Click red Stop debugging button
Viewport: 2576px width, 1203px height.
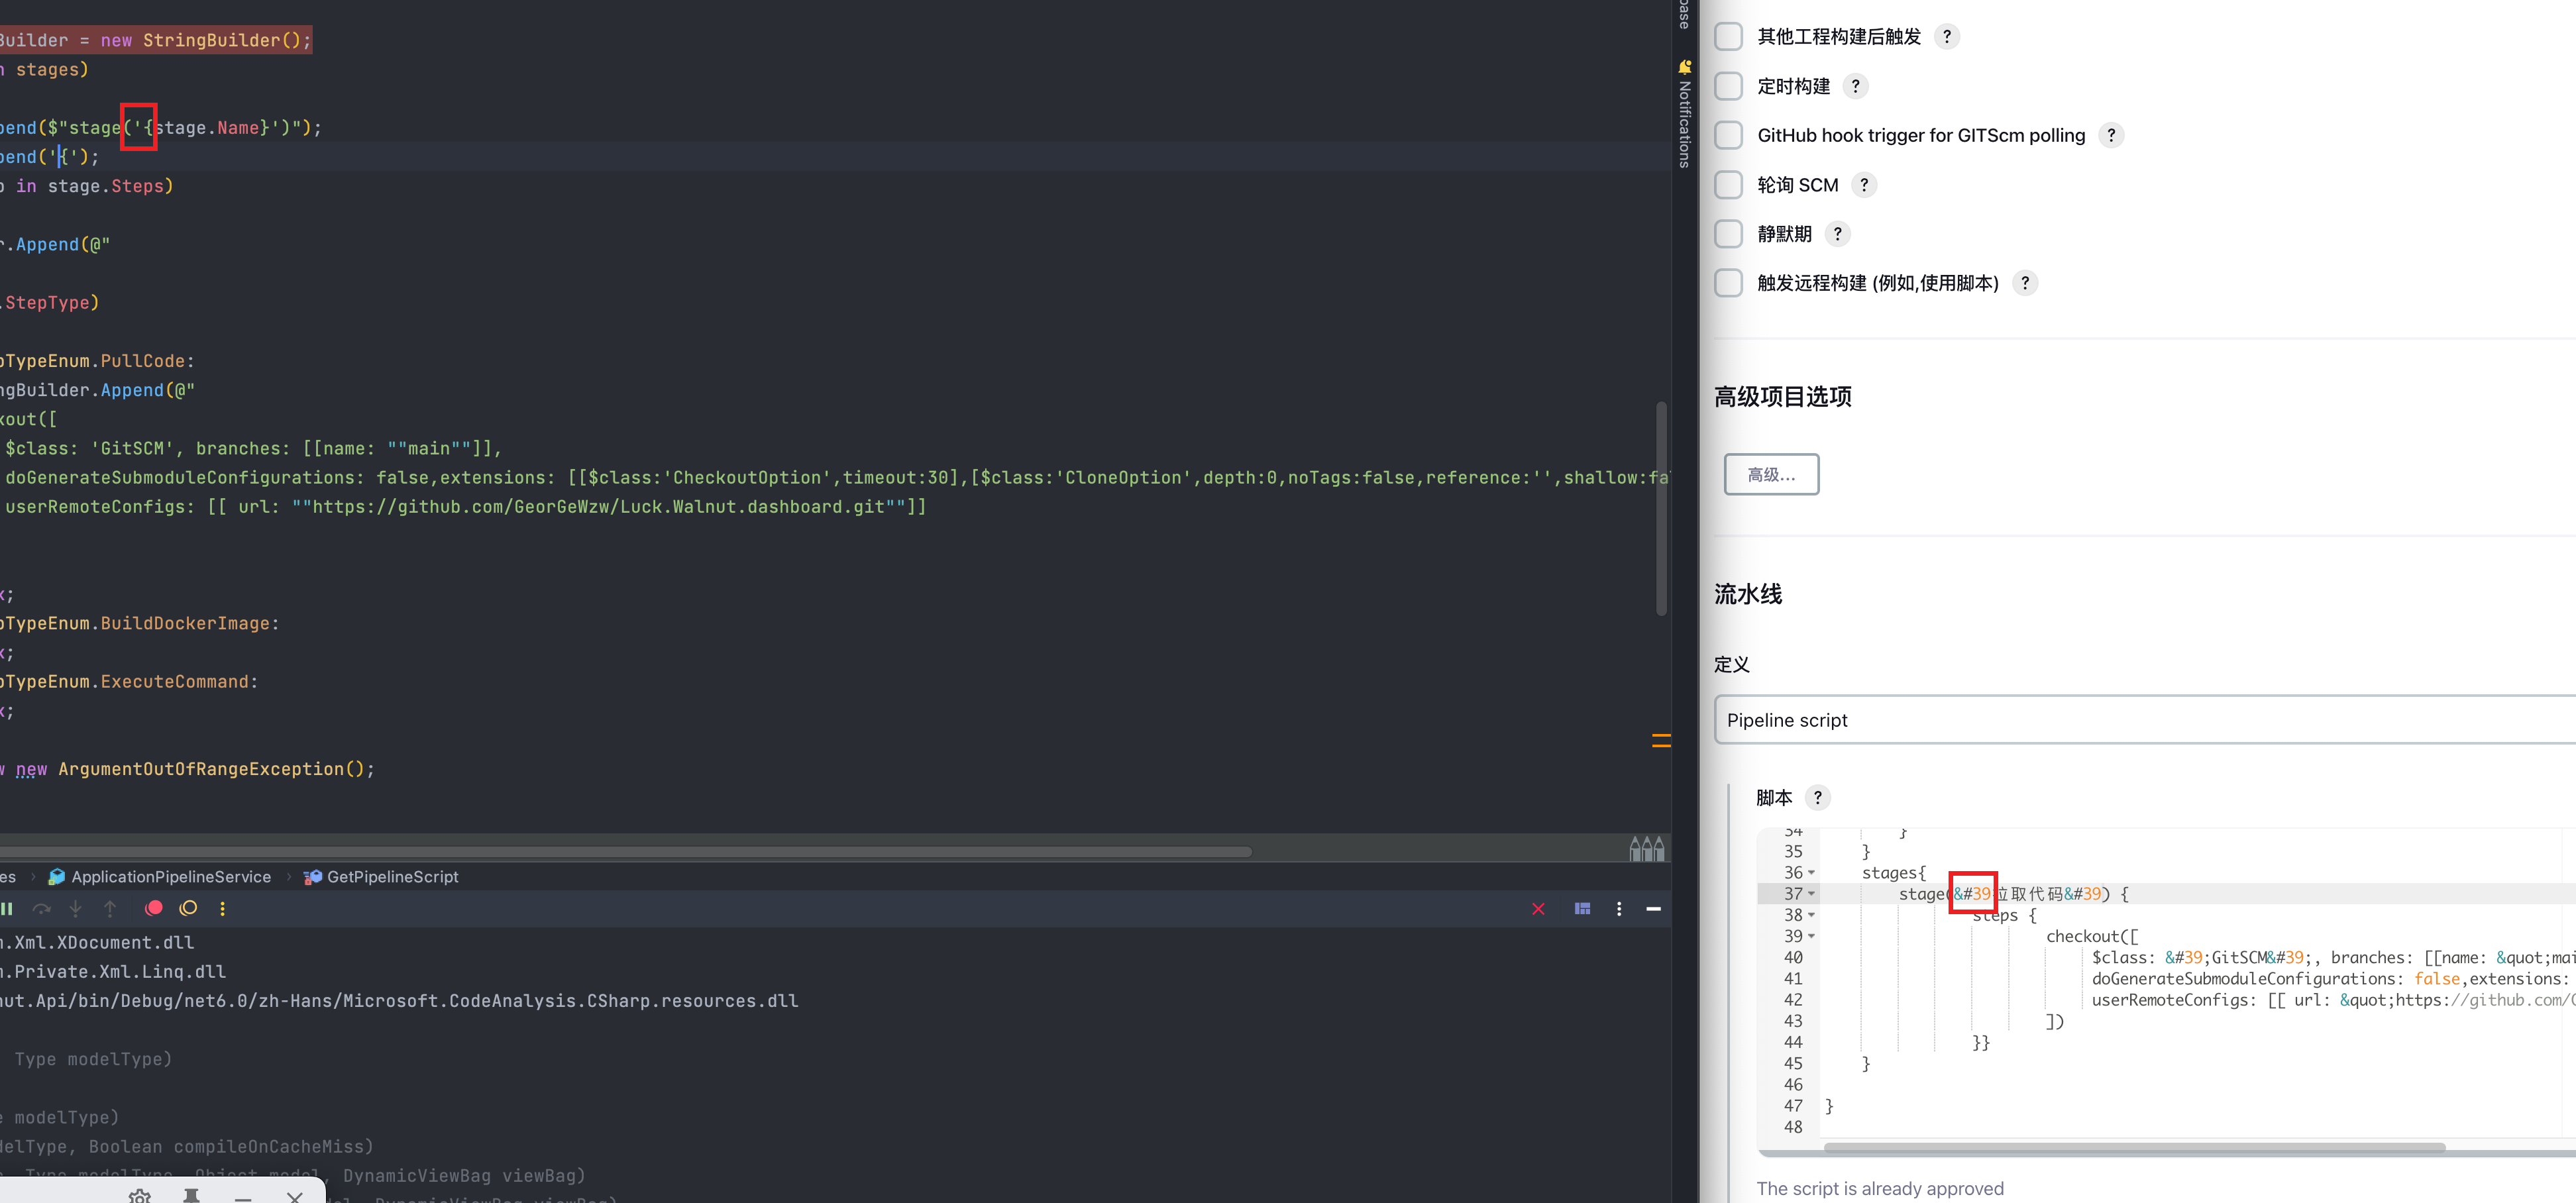(153, 908)
